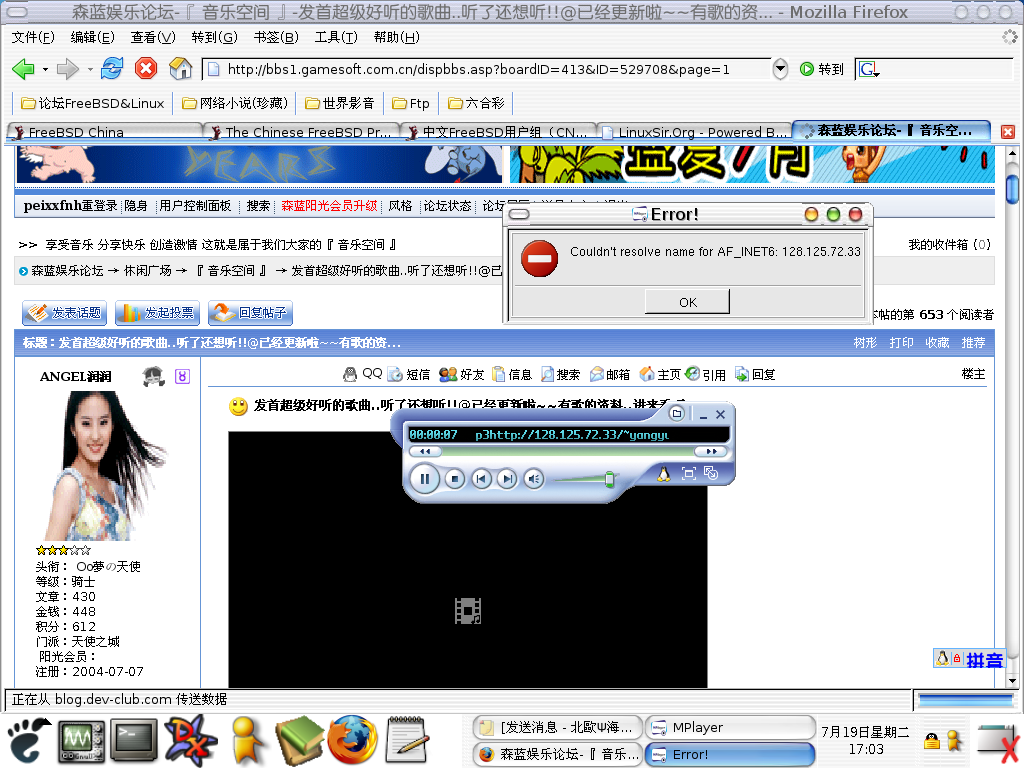1024x768 pixels.
Task: Pause playback in the MPlayer window
Action: [x=424, y=479]
